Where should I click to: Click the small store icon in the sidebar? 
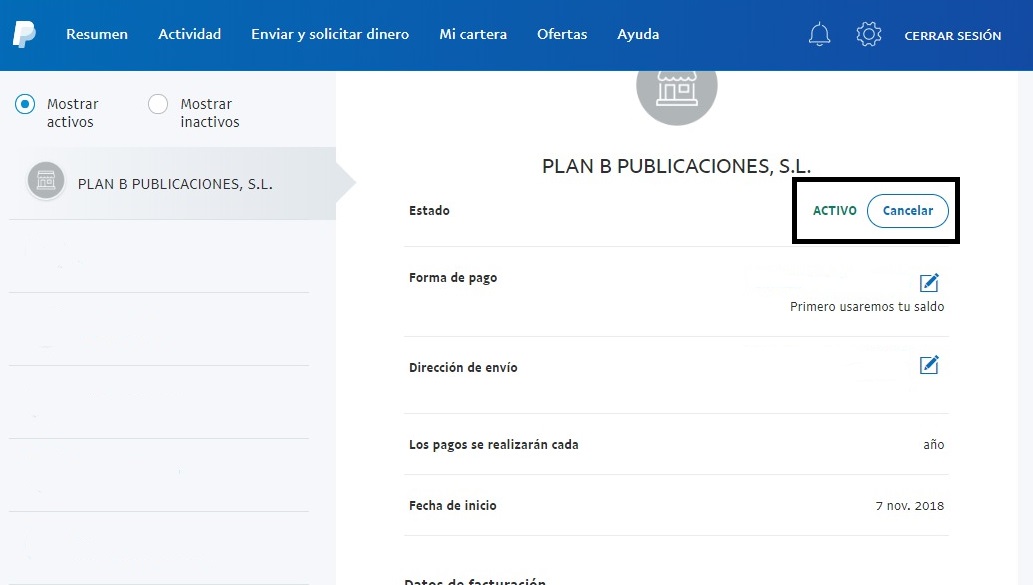(x=46, y=181)
